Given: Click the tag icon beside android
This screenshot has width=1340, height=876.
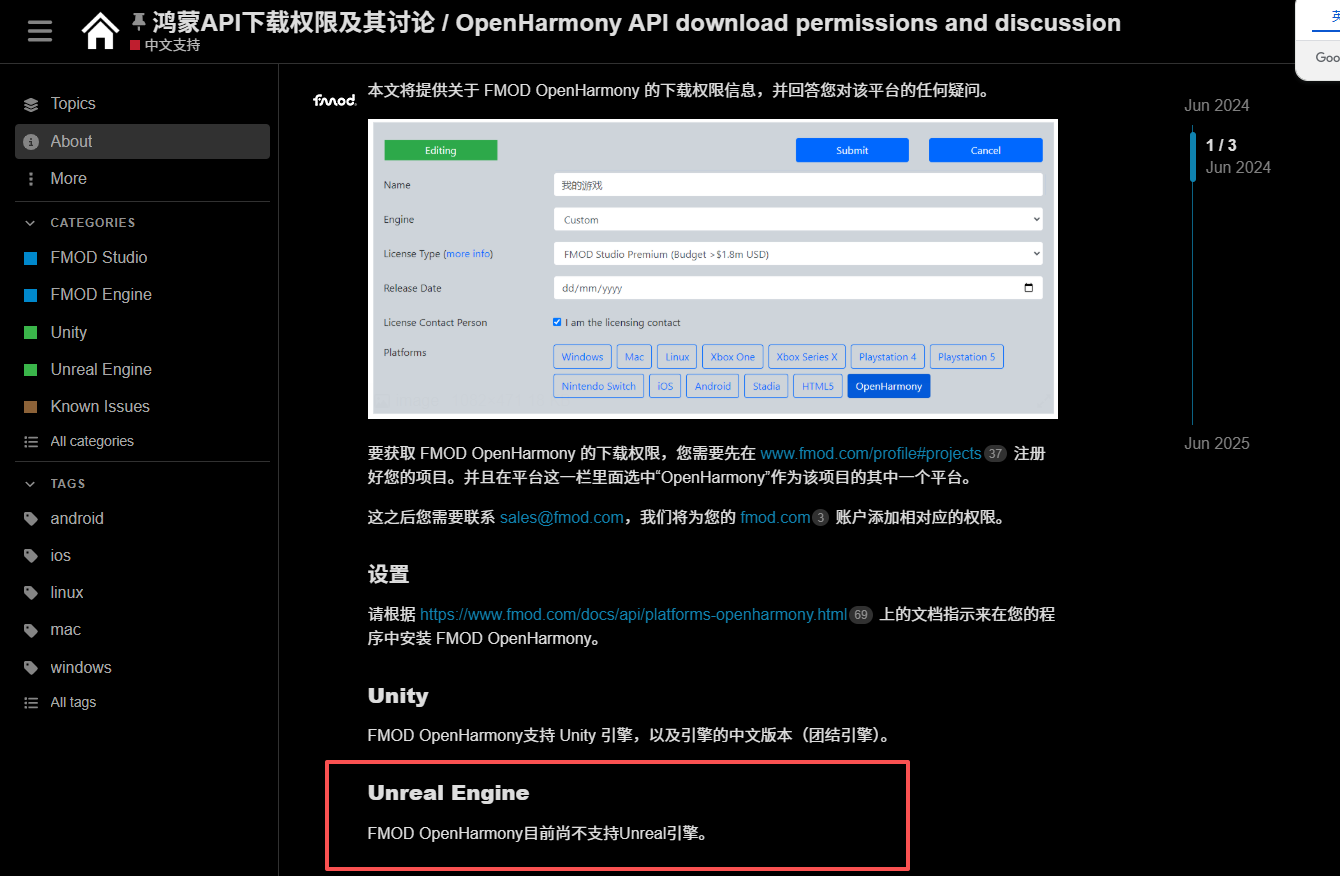Looking at the screenshot, I should [x=31, y=519].
